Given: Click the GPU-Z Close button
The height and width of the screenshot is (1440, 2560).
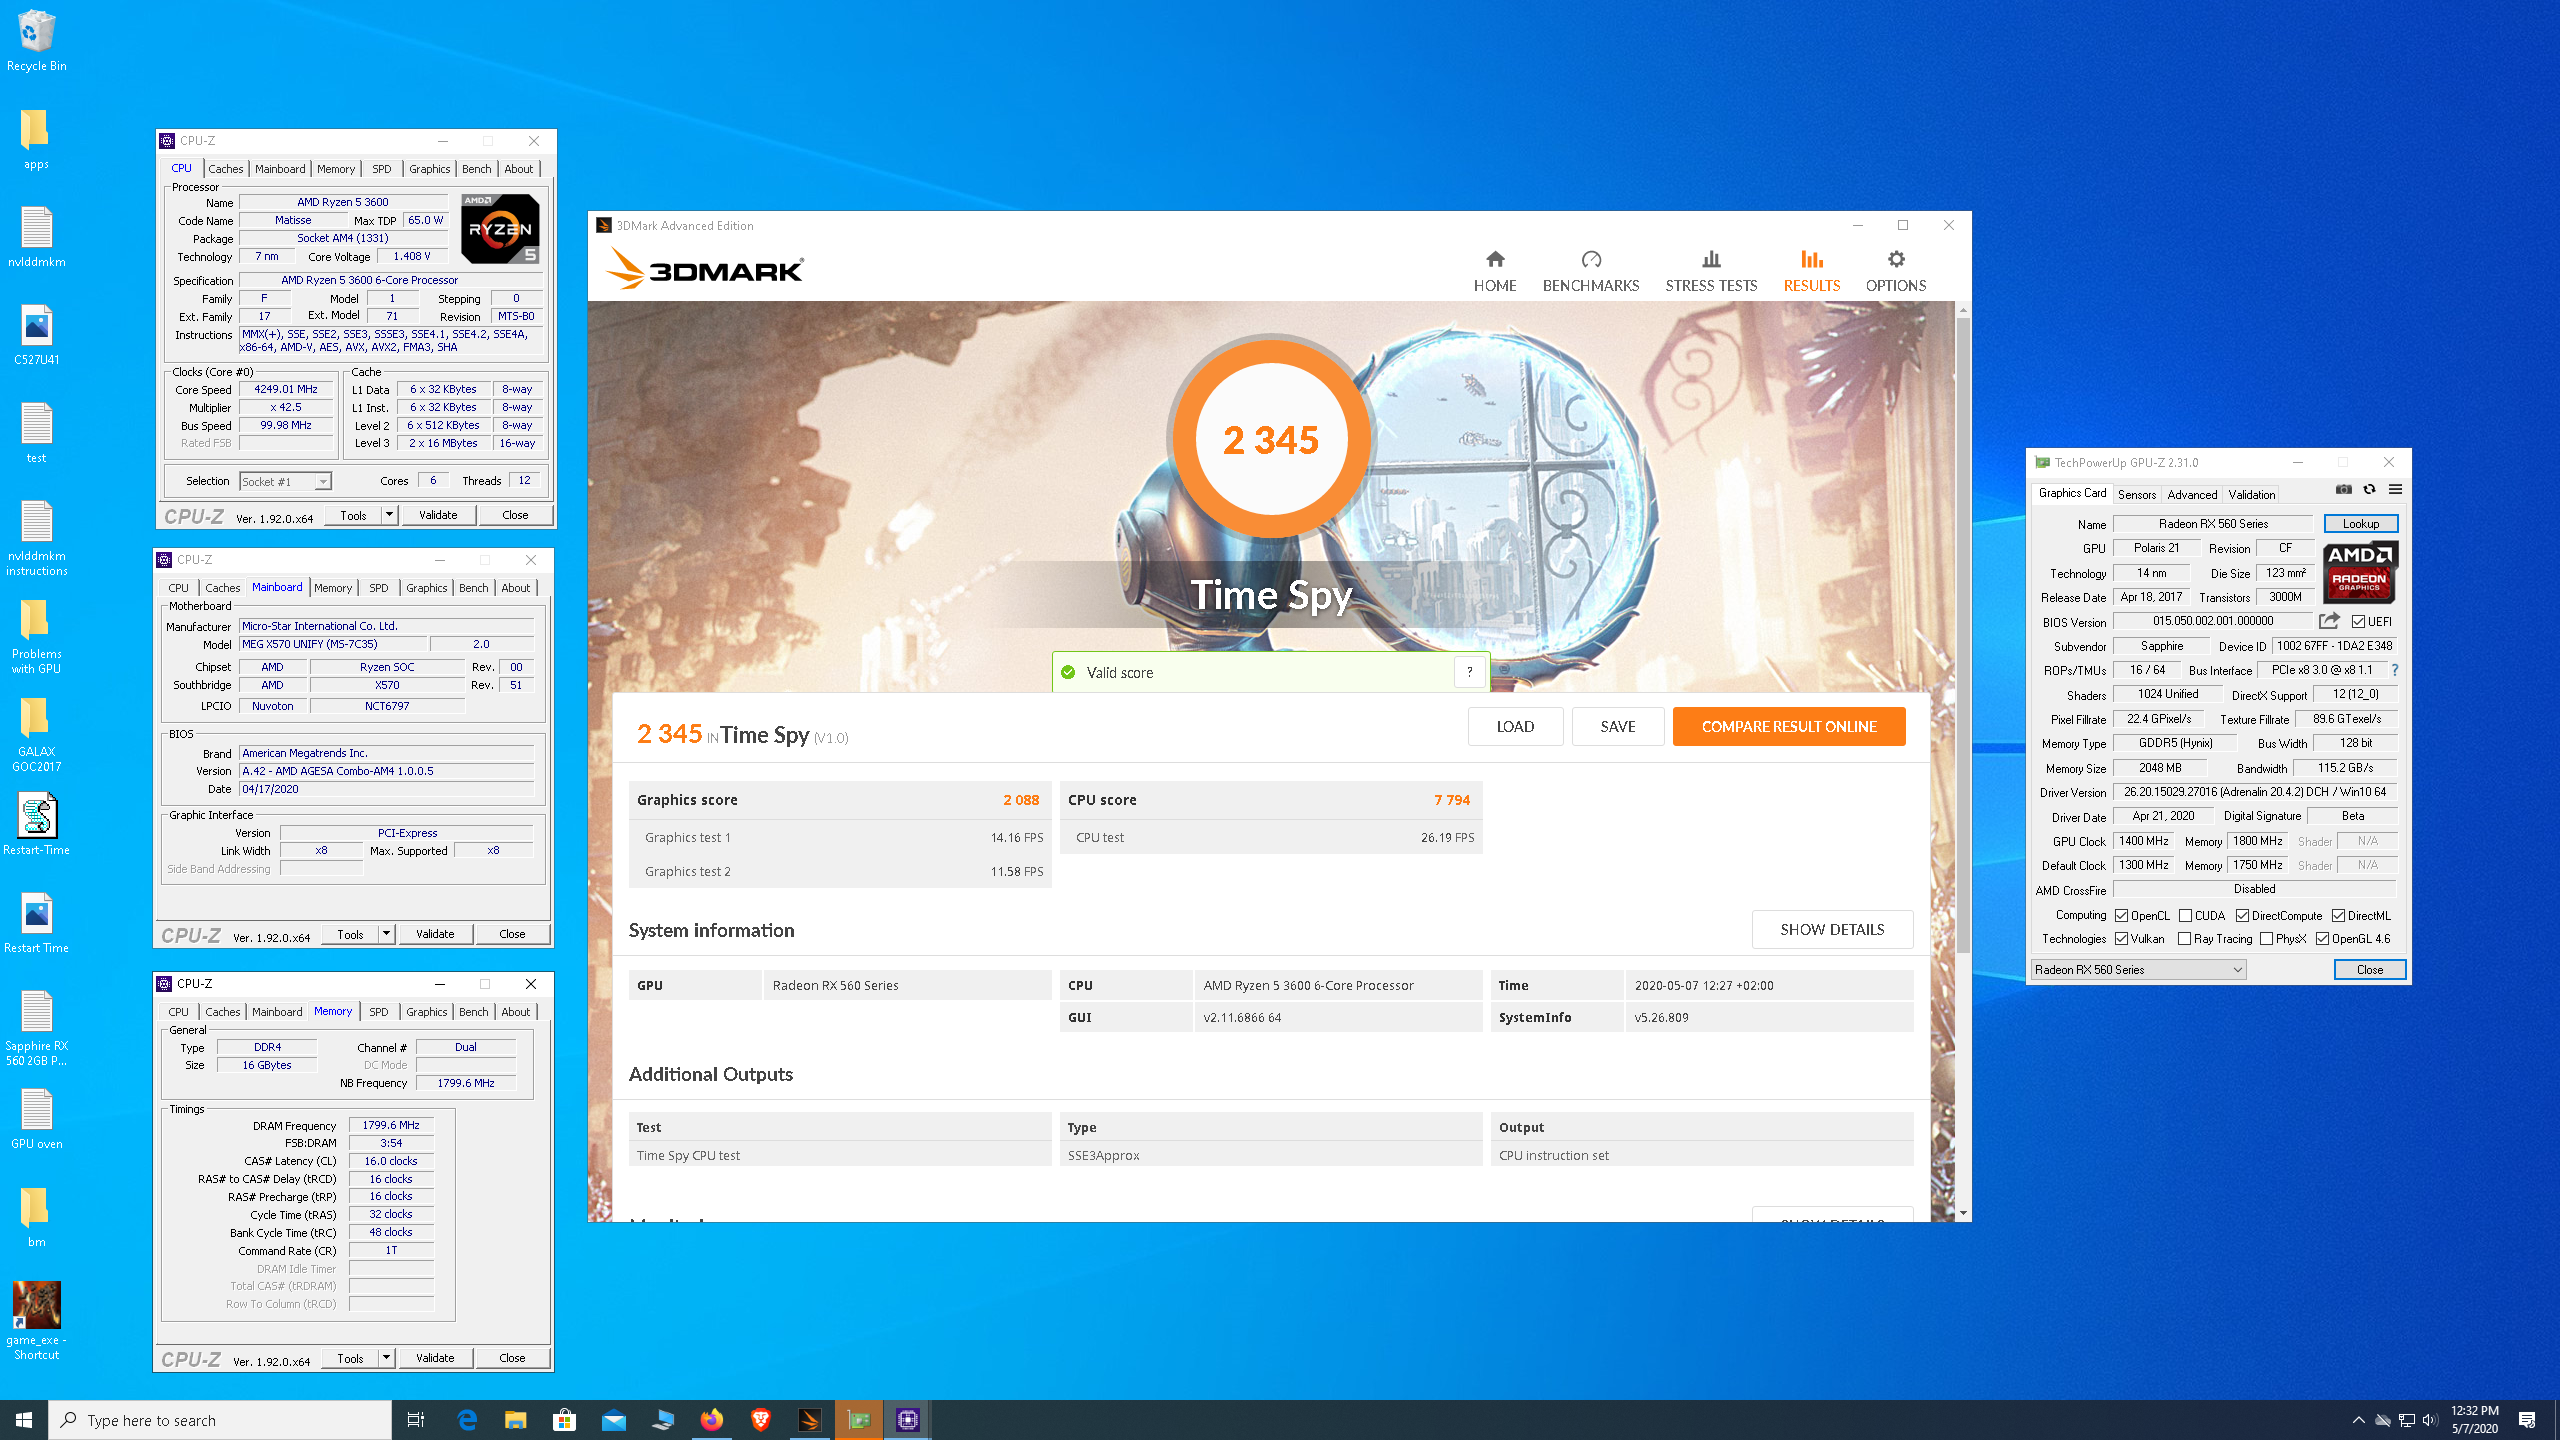Looking at the screenshot, I should (x=2369, y=969).
